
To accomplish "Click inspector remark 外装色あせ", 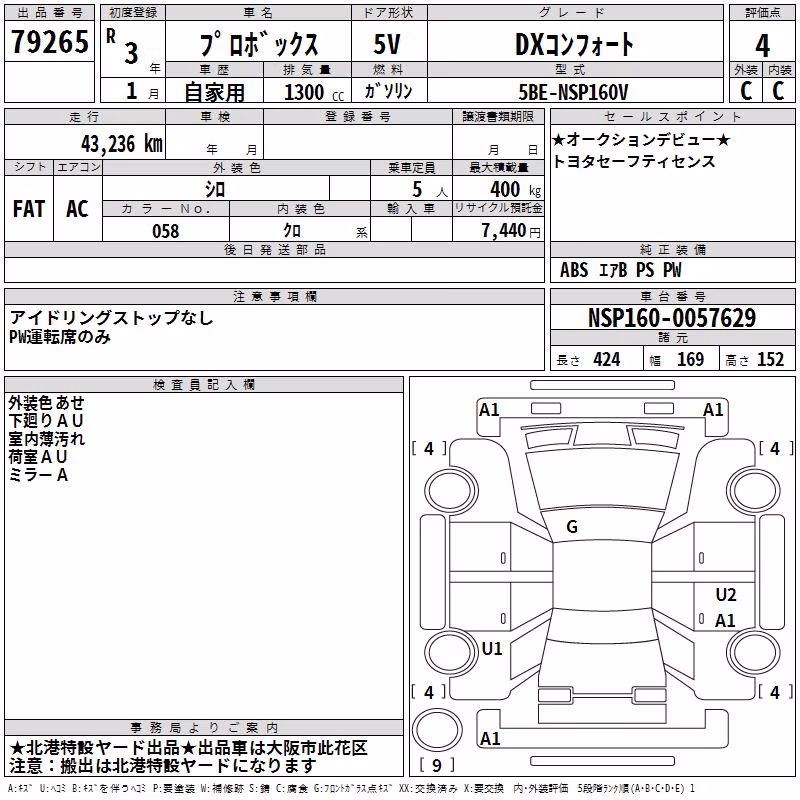I will (46, 403).
